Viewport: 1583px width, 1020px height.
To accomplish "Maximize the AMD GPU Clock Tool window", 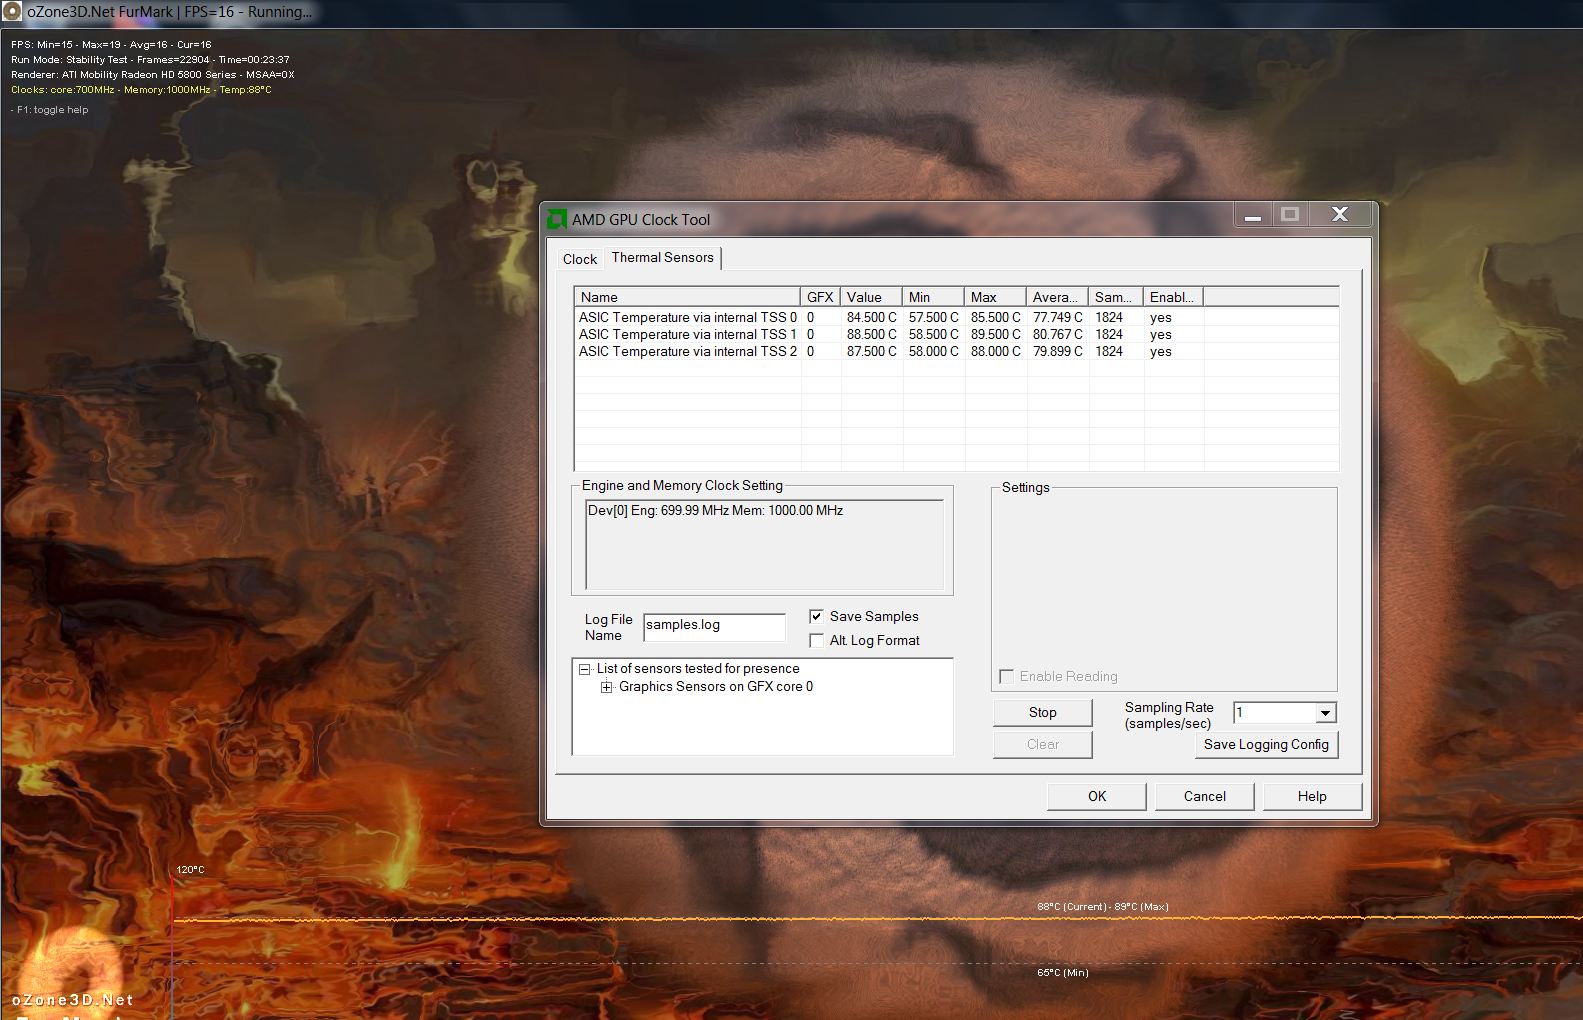I will click(x=1290, y=215).
